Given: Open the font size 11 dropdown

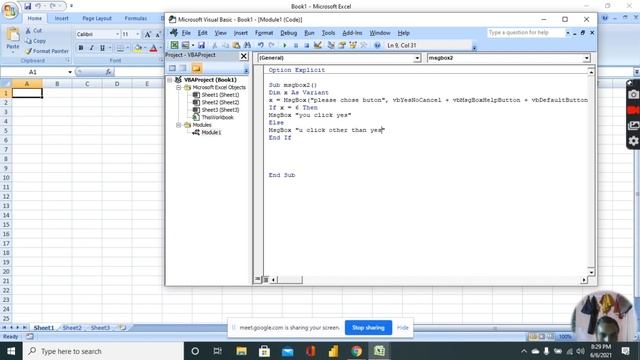Looking at the screenshot, I should [x=138, y=34].
